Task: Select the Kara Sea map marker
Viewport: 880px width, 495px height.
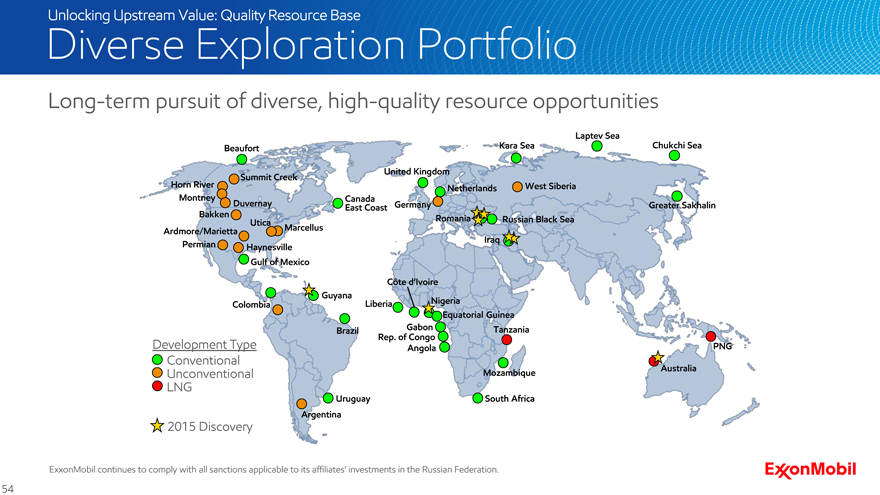Action: pyautogui.click(x=515, y=157)
